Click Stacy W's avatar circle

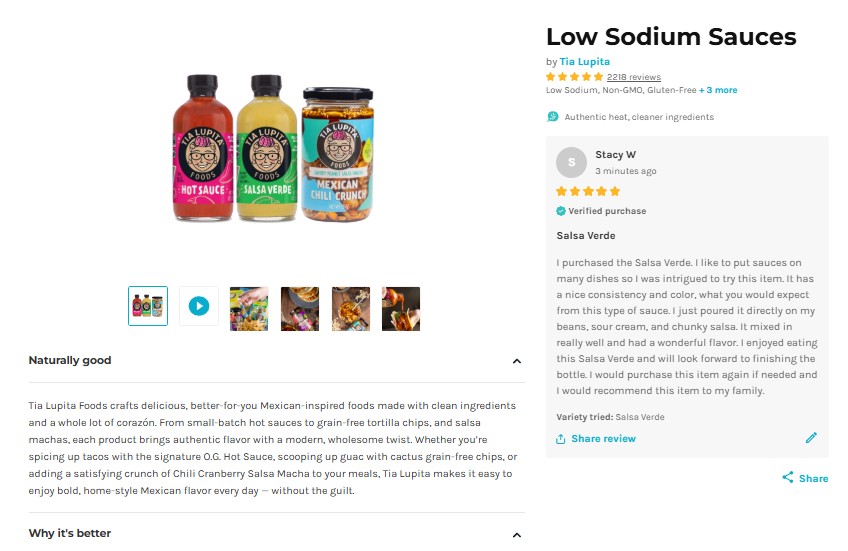tap(571, 162)
